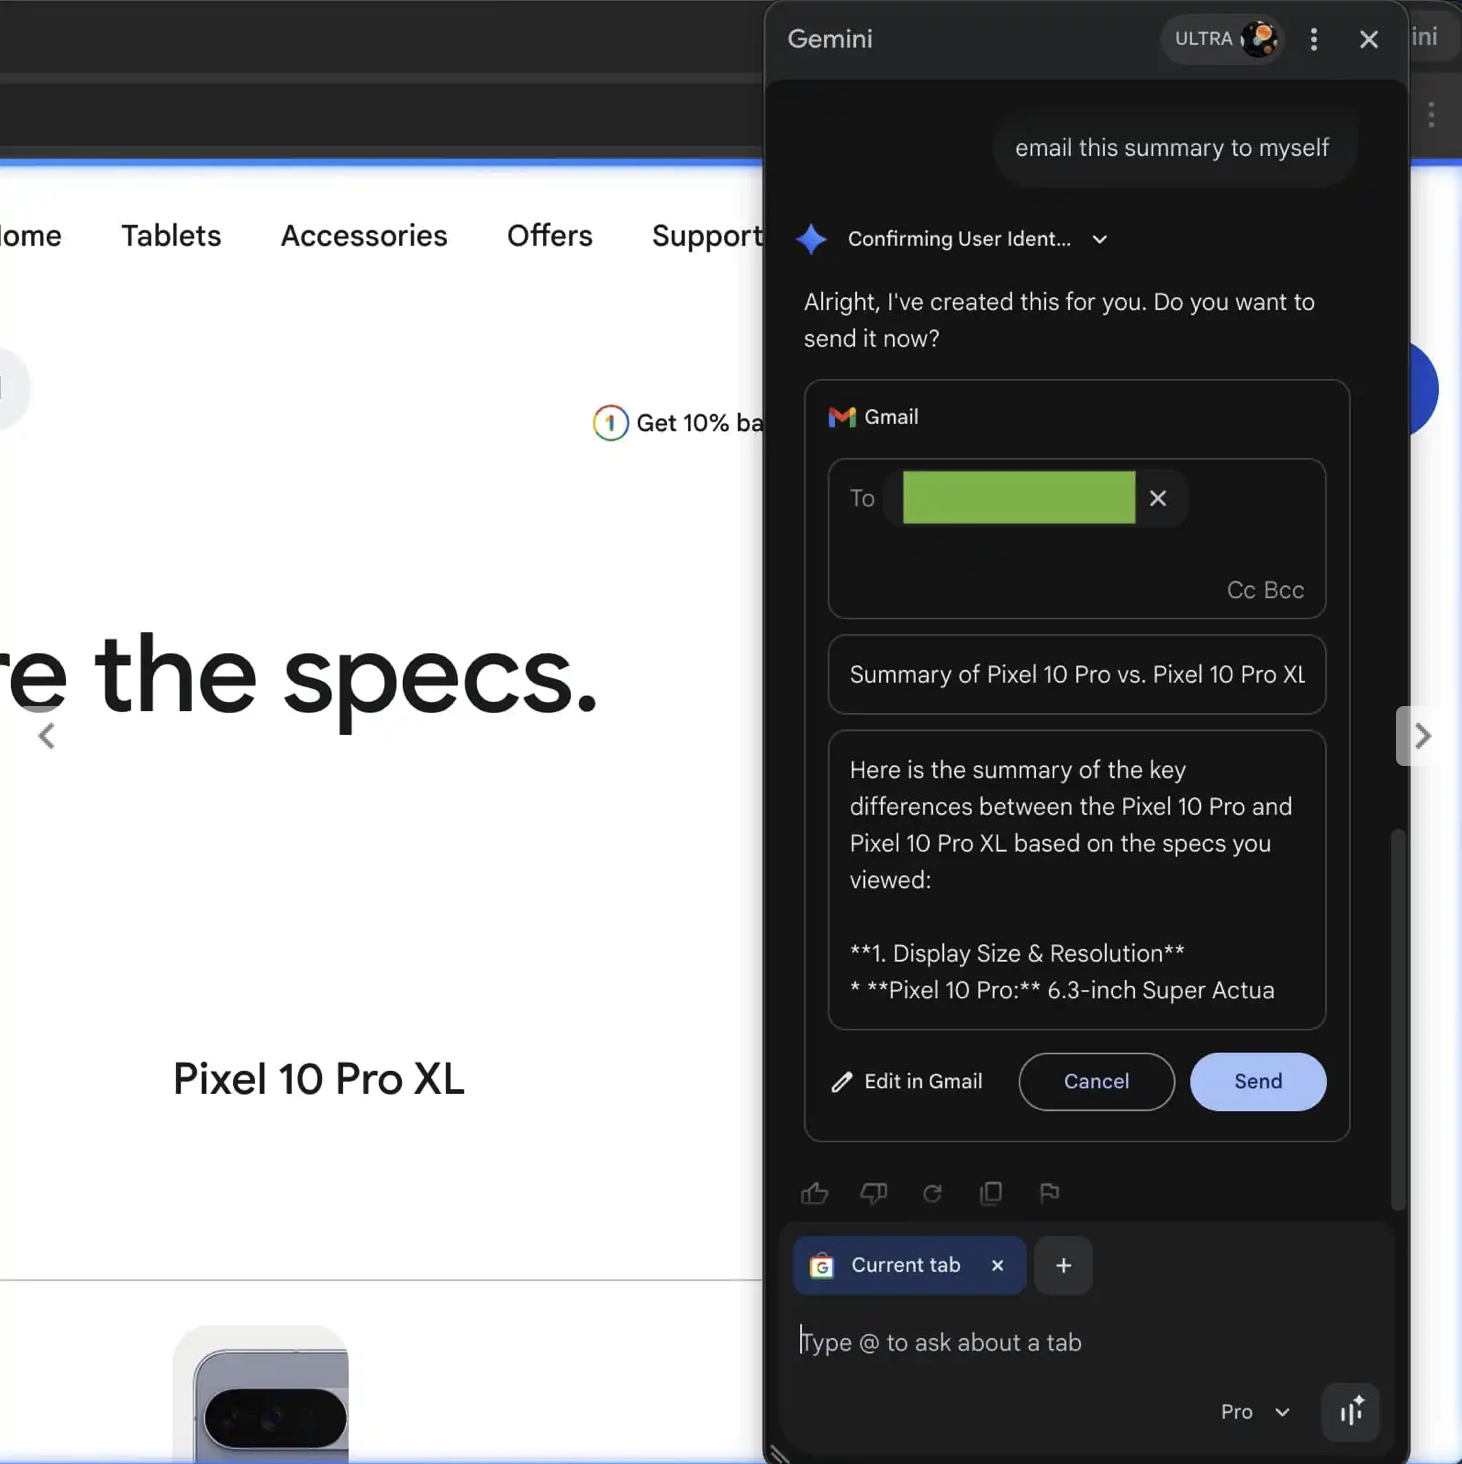Click the email this summary to myself message
Viewport: 1462px width, 1464px height.
coord(1172,148)
